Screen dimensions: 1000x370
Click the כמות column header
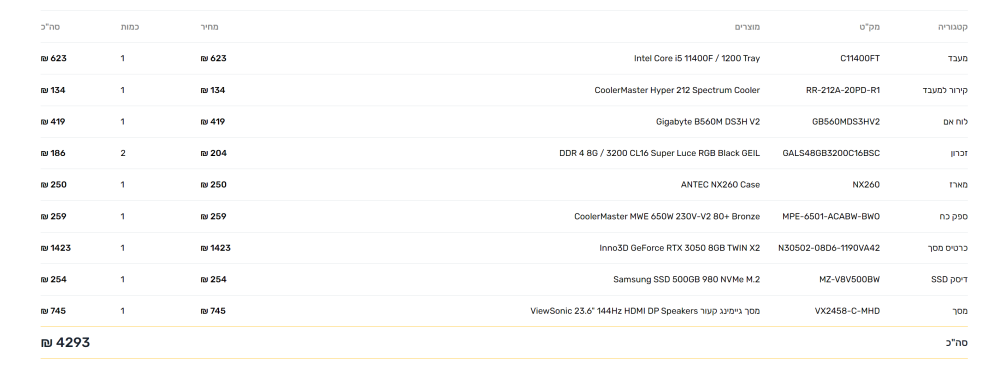[130, 27]
